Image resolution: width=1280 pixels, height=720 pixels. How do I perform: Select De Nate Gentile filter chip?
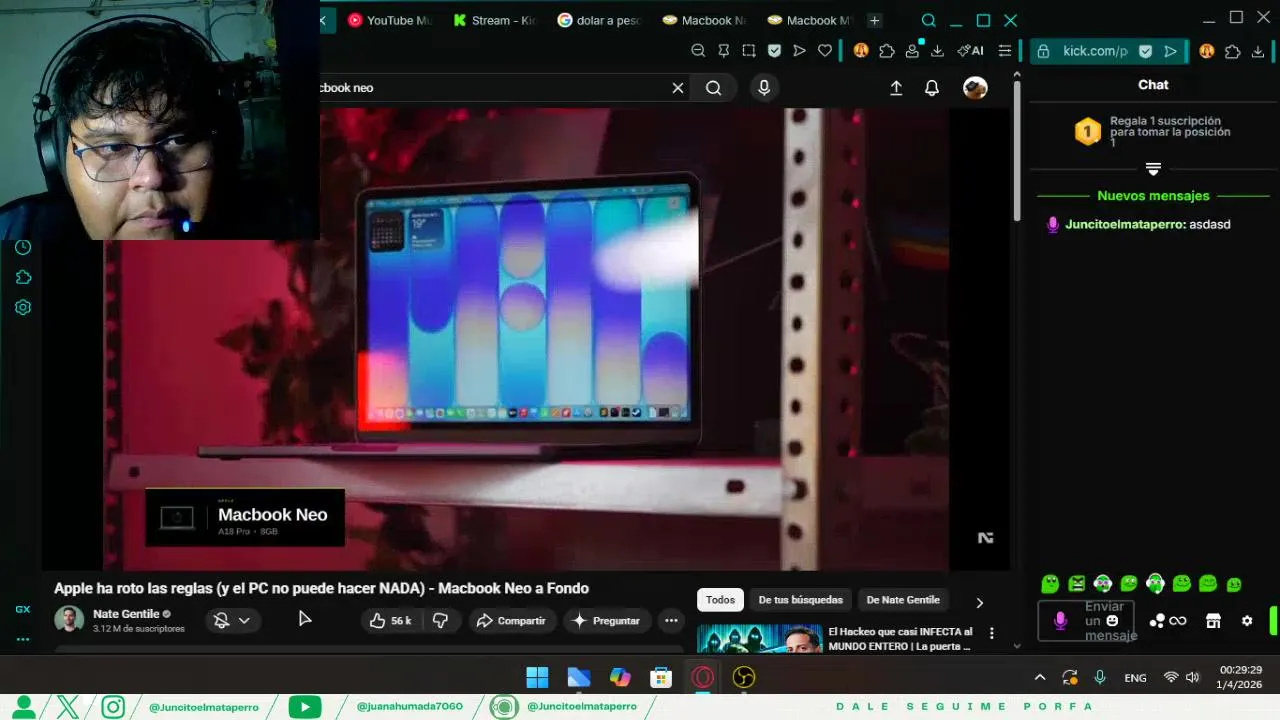[x=903, y=600]
